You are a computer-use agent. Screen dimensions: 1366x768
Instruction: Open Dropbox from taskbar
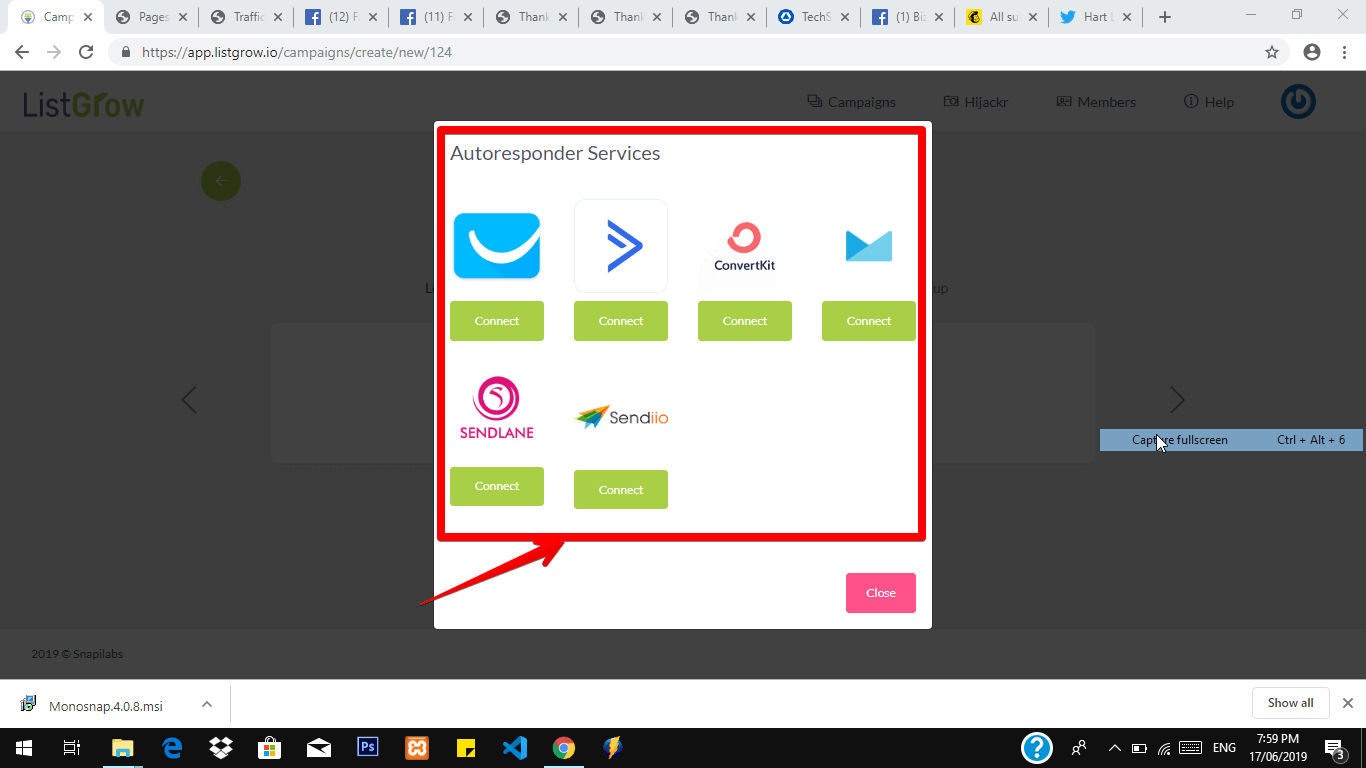pos(221,747)
